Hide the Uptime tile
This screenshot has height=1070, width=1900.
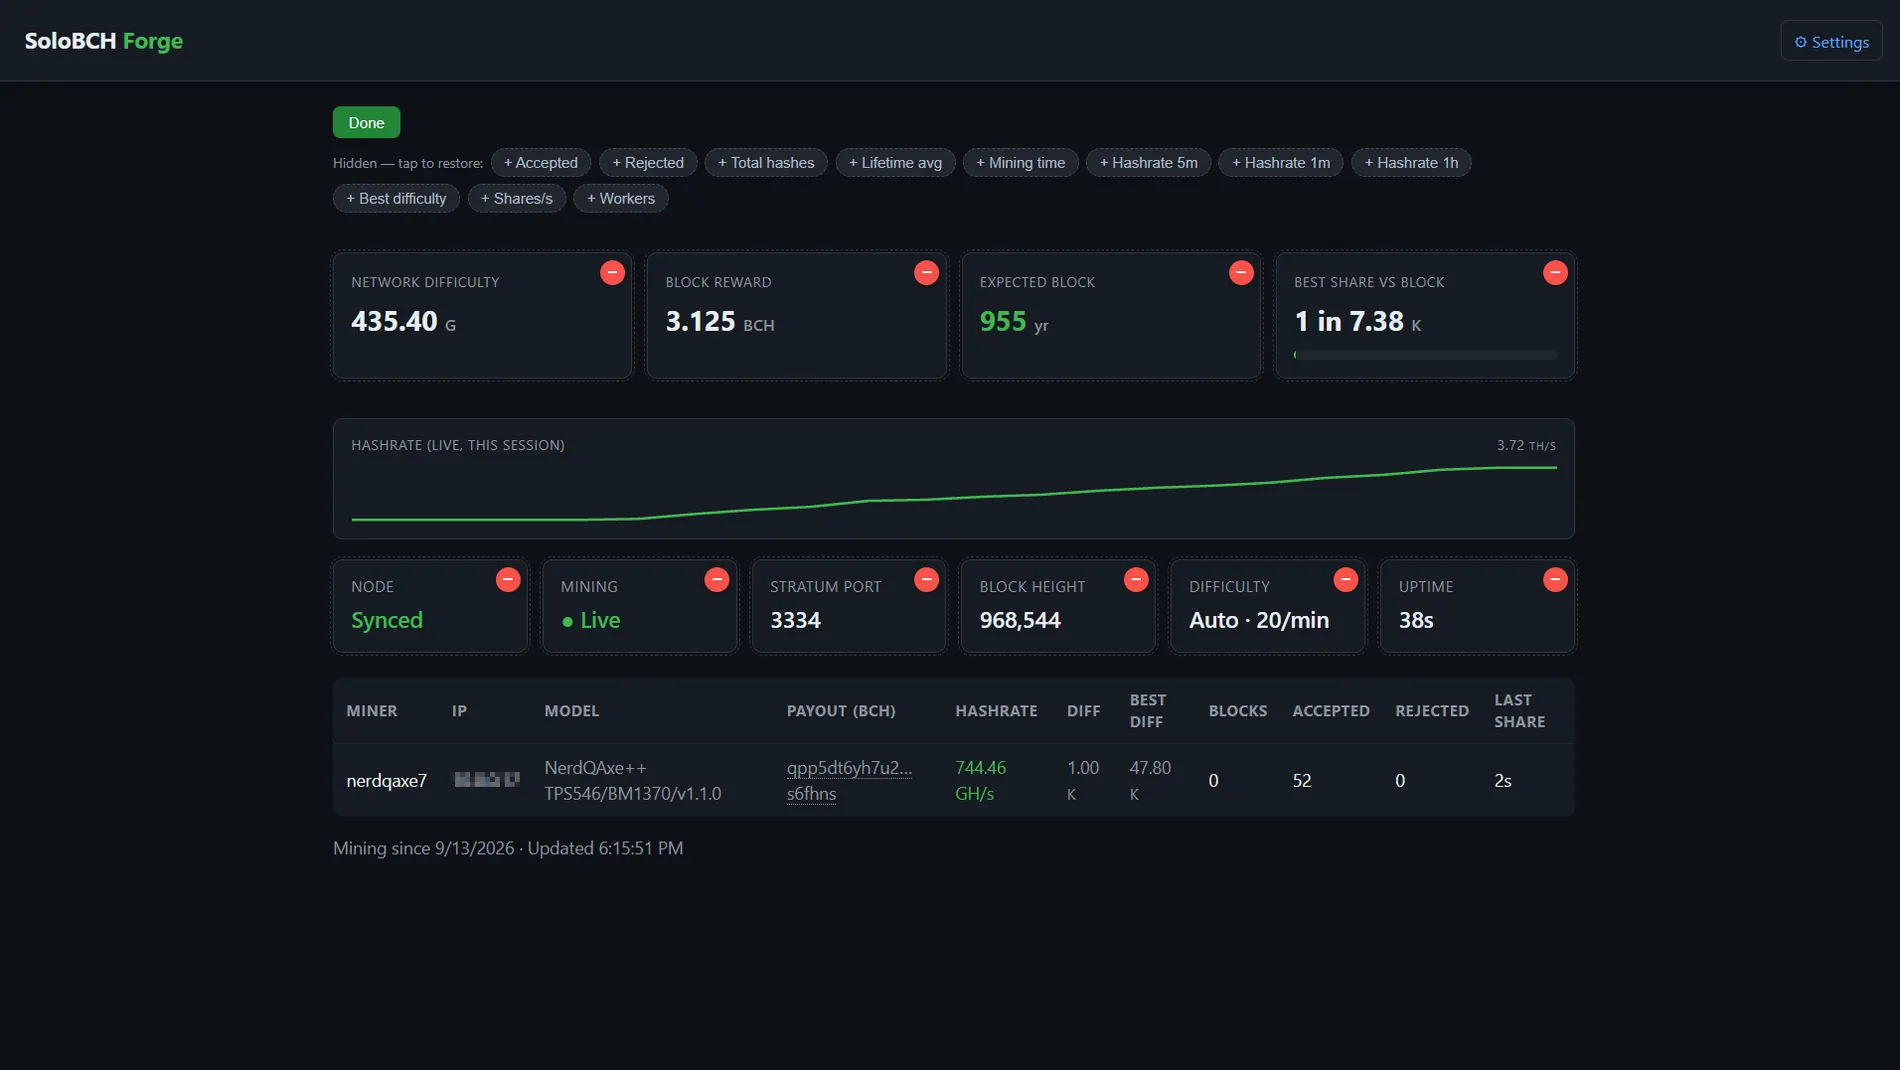1555,580
